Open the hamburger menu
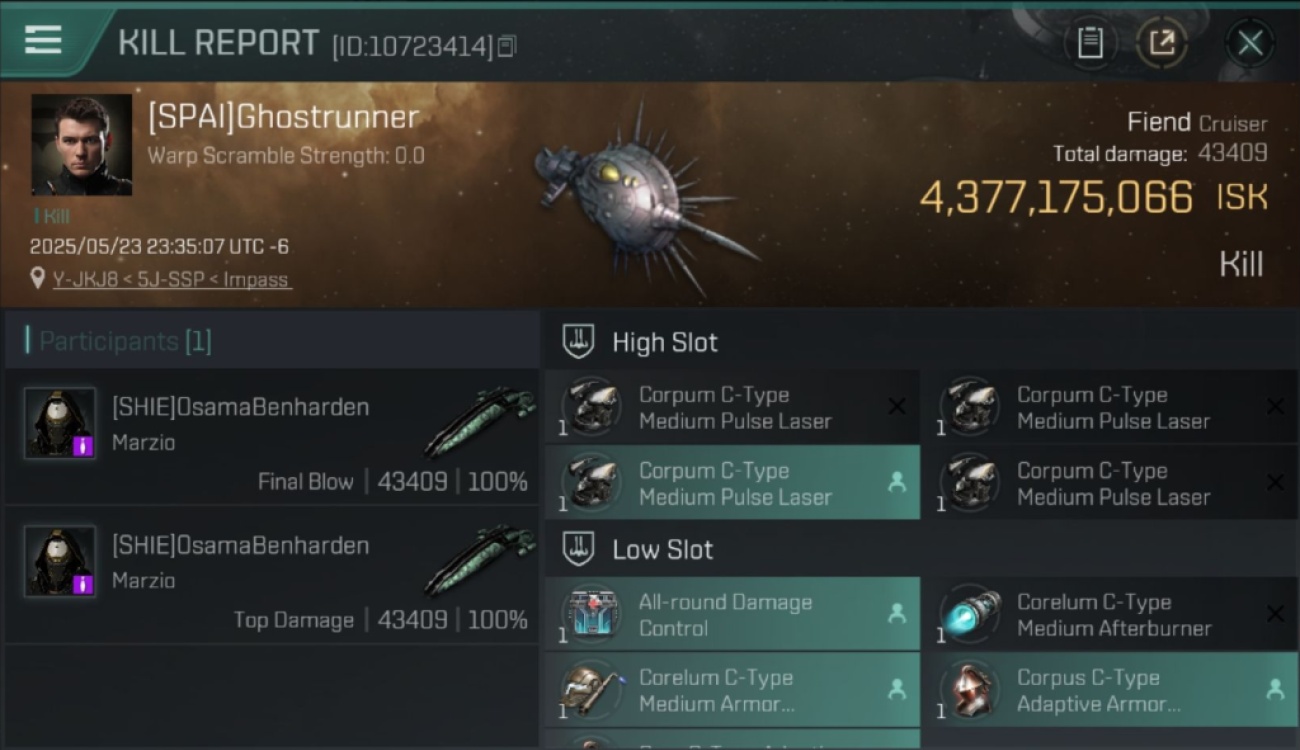 [43, 41]
